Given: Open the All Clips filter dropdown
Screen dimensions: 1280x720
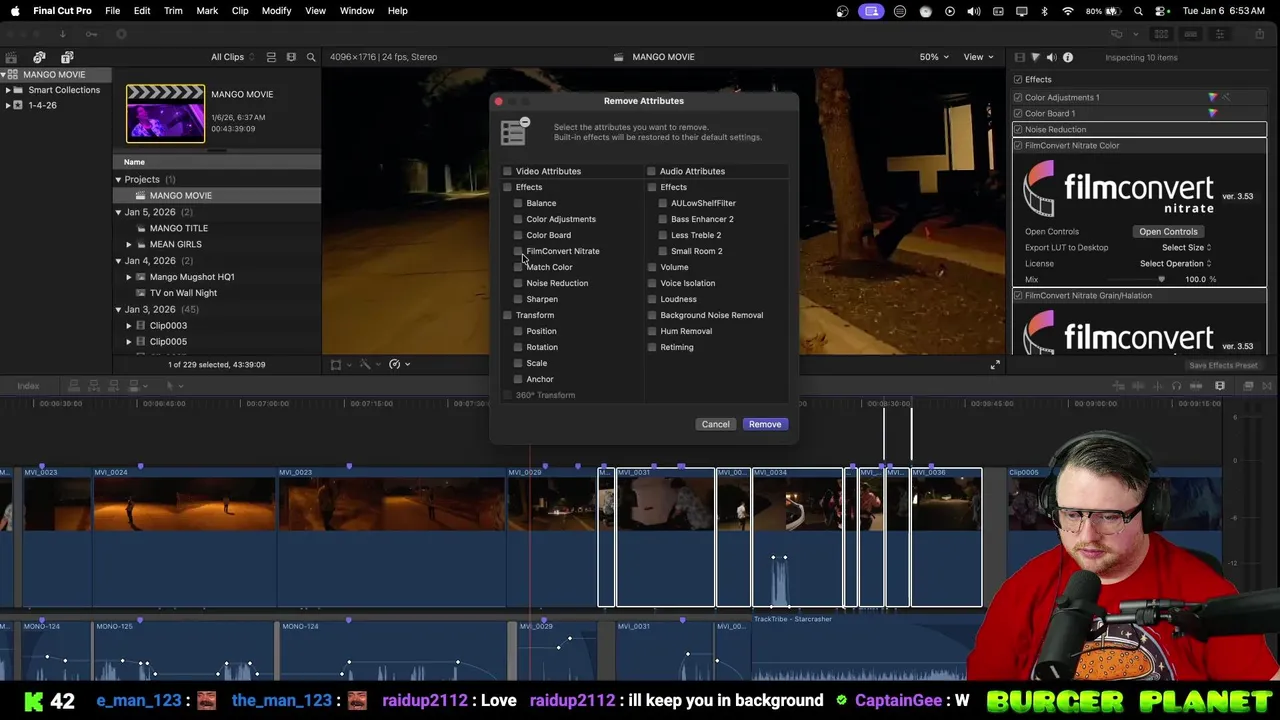Looking at the screenshot, I should click(232, 57).
